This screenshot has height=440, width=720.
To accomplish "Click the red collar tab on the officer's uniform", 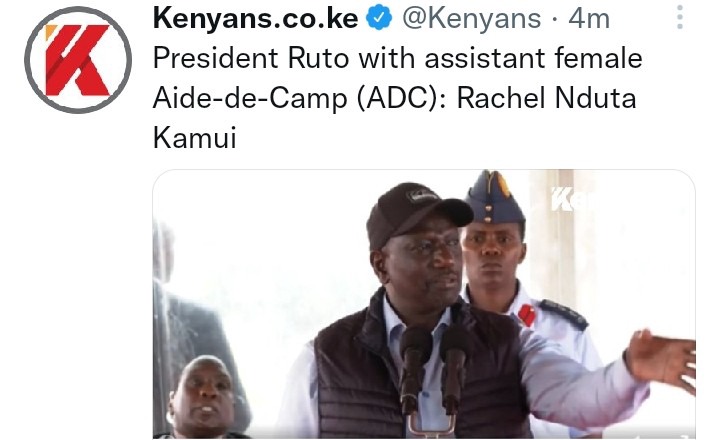I will 526,316.
